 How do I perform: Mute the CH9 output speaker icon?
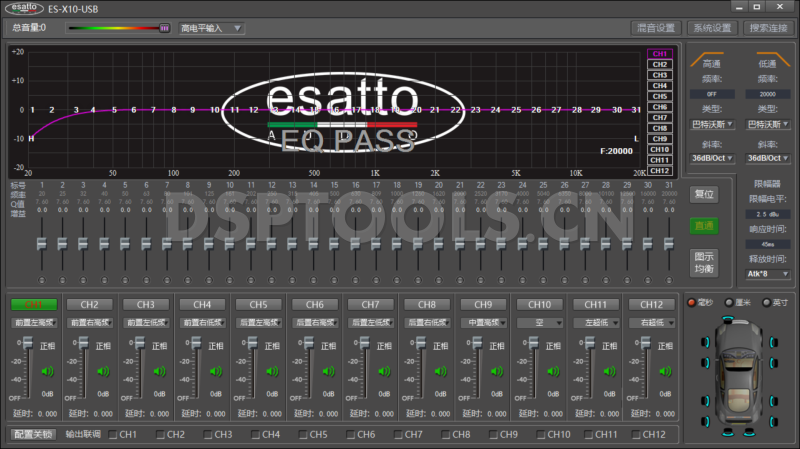pyautogui.click(x=497, y=371)
